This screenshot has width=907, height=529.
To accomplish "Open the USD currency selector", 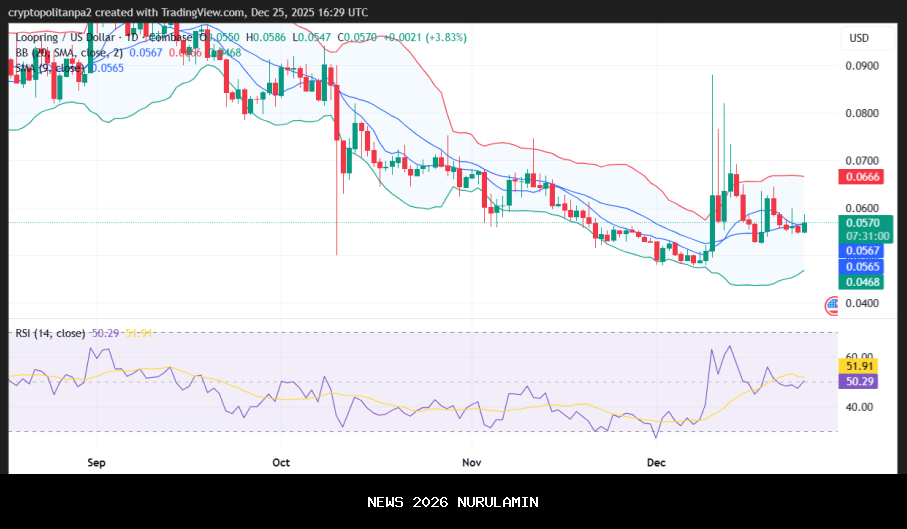I will pyautogui.click(x=859, y=38).
